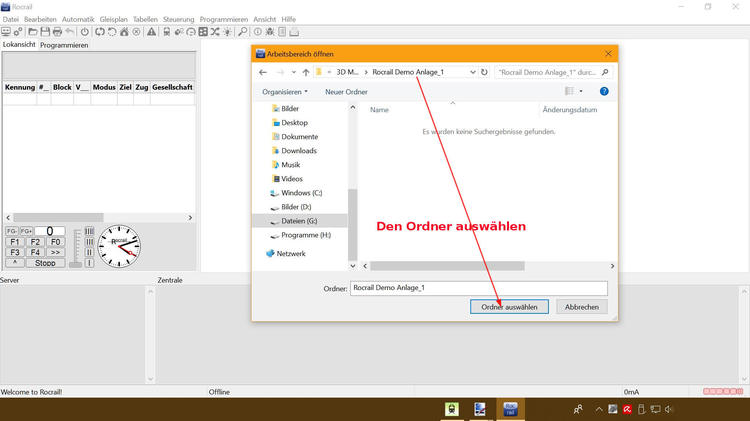Click the book documentation toolbar icon
The image size is (750, 421).
[x=282, y=32]
